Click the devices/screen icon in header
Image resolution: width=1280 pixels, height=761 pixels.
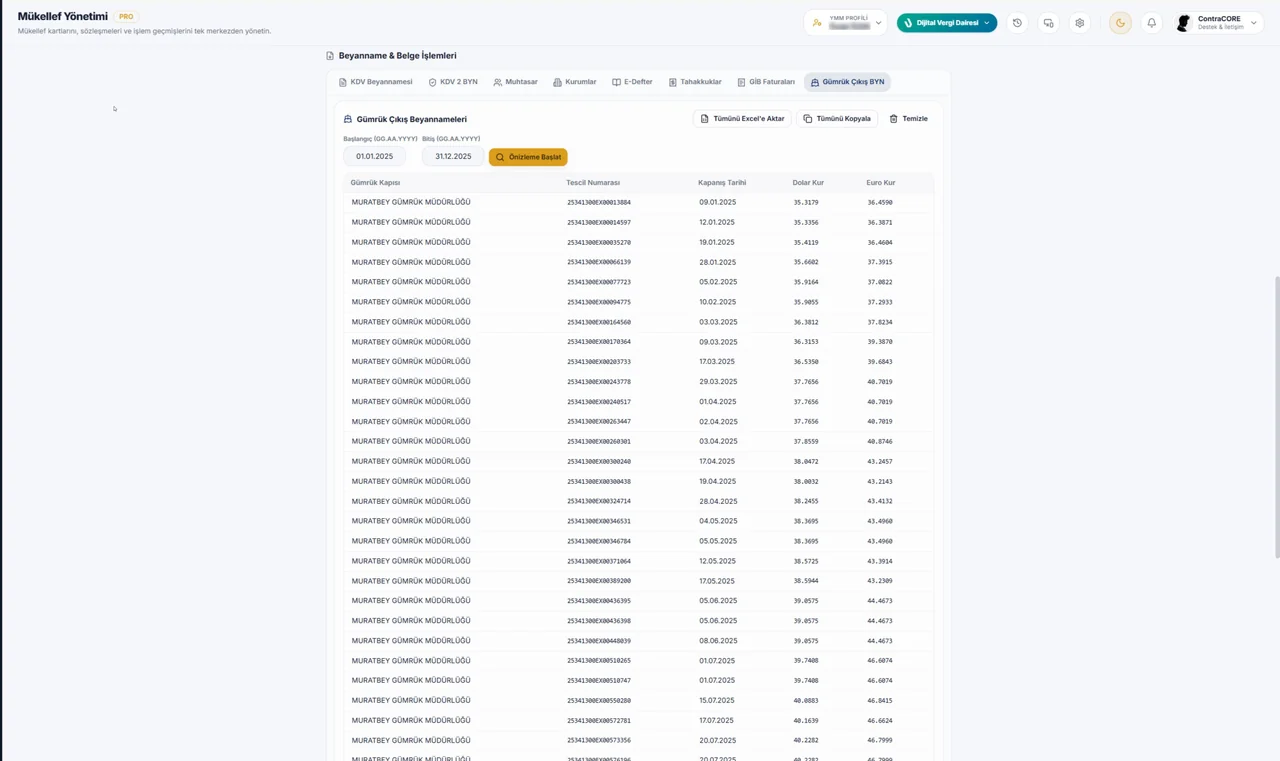click(x=1048, y=23)
